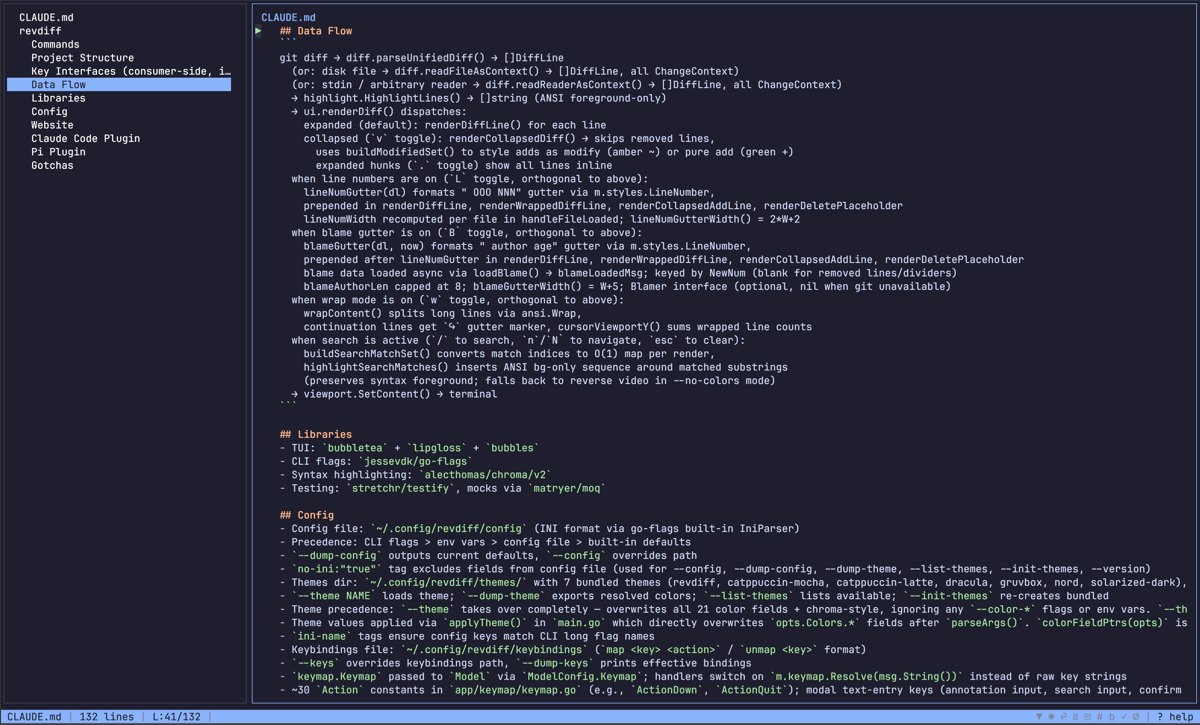This screenshot has width=1200, height=725.
Task: Click the Ø no-colors icon in the status bar
Action: 1136,716
